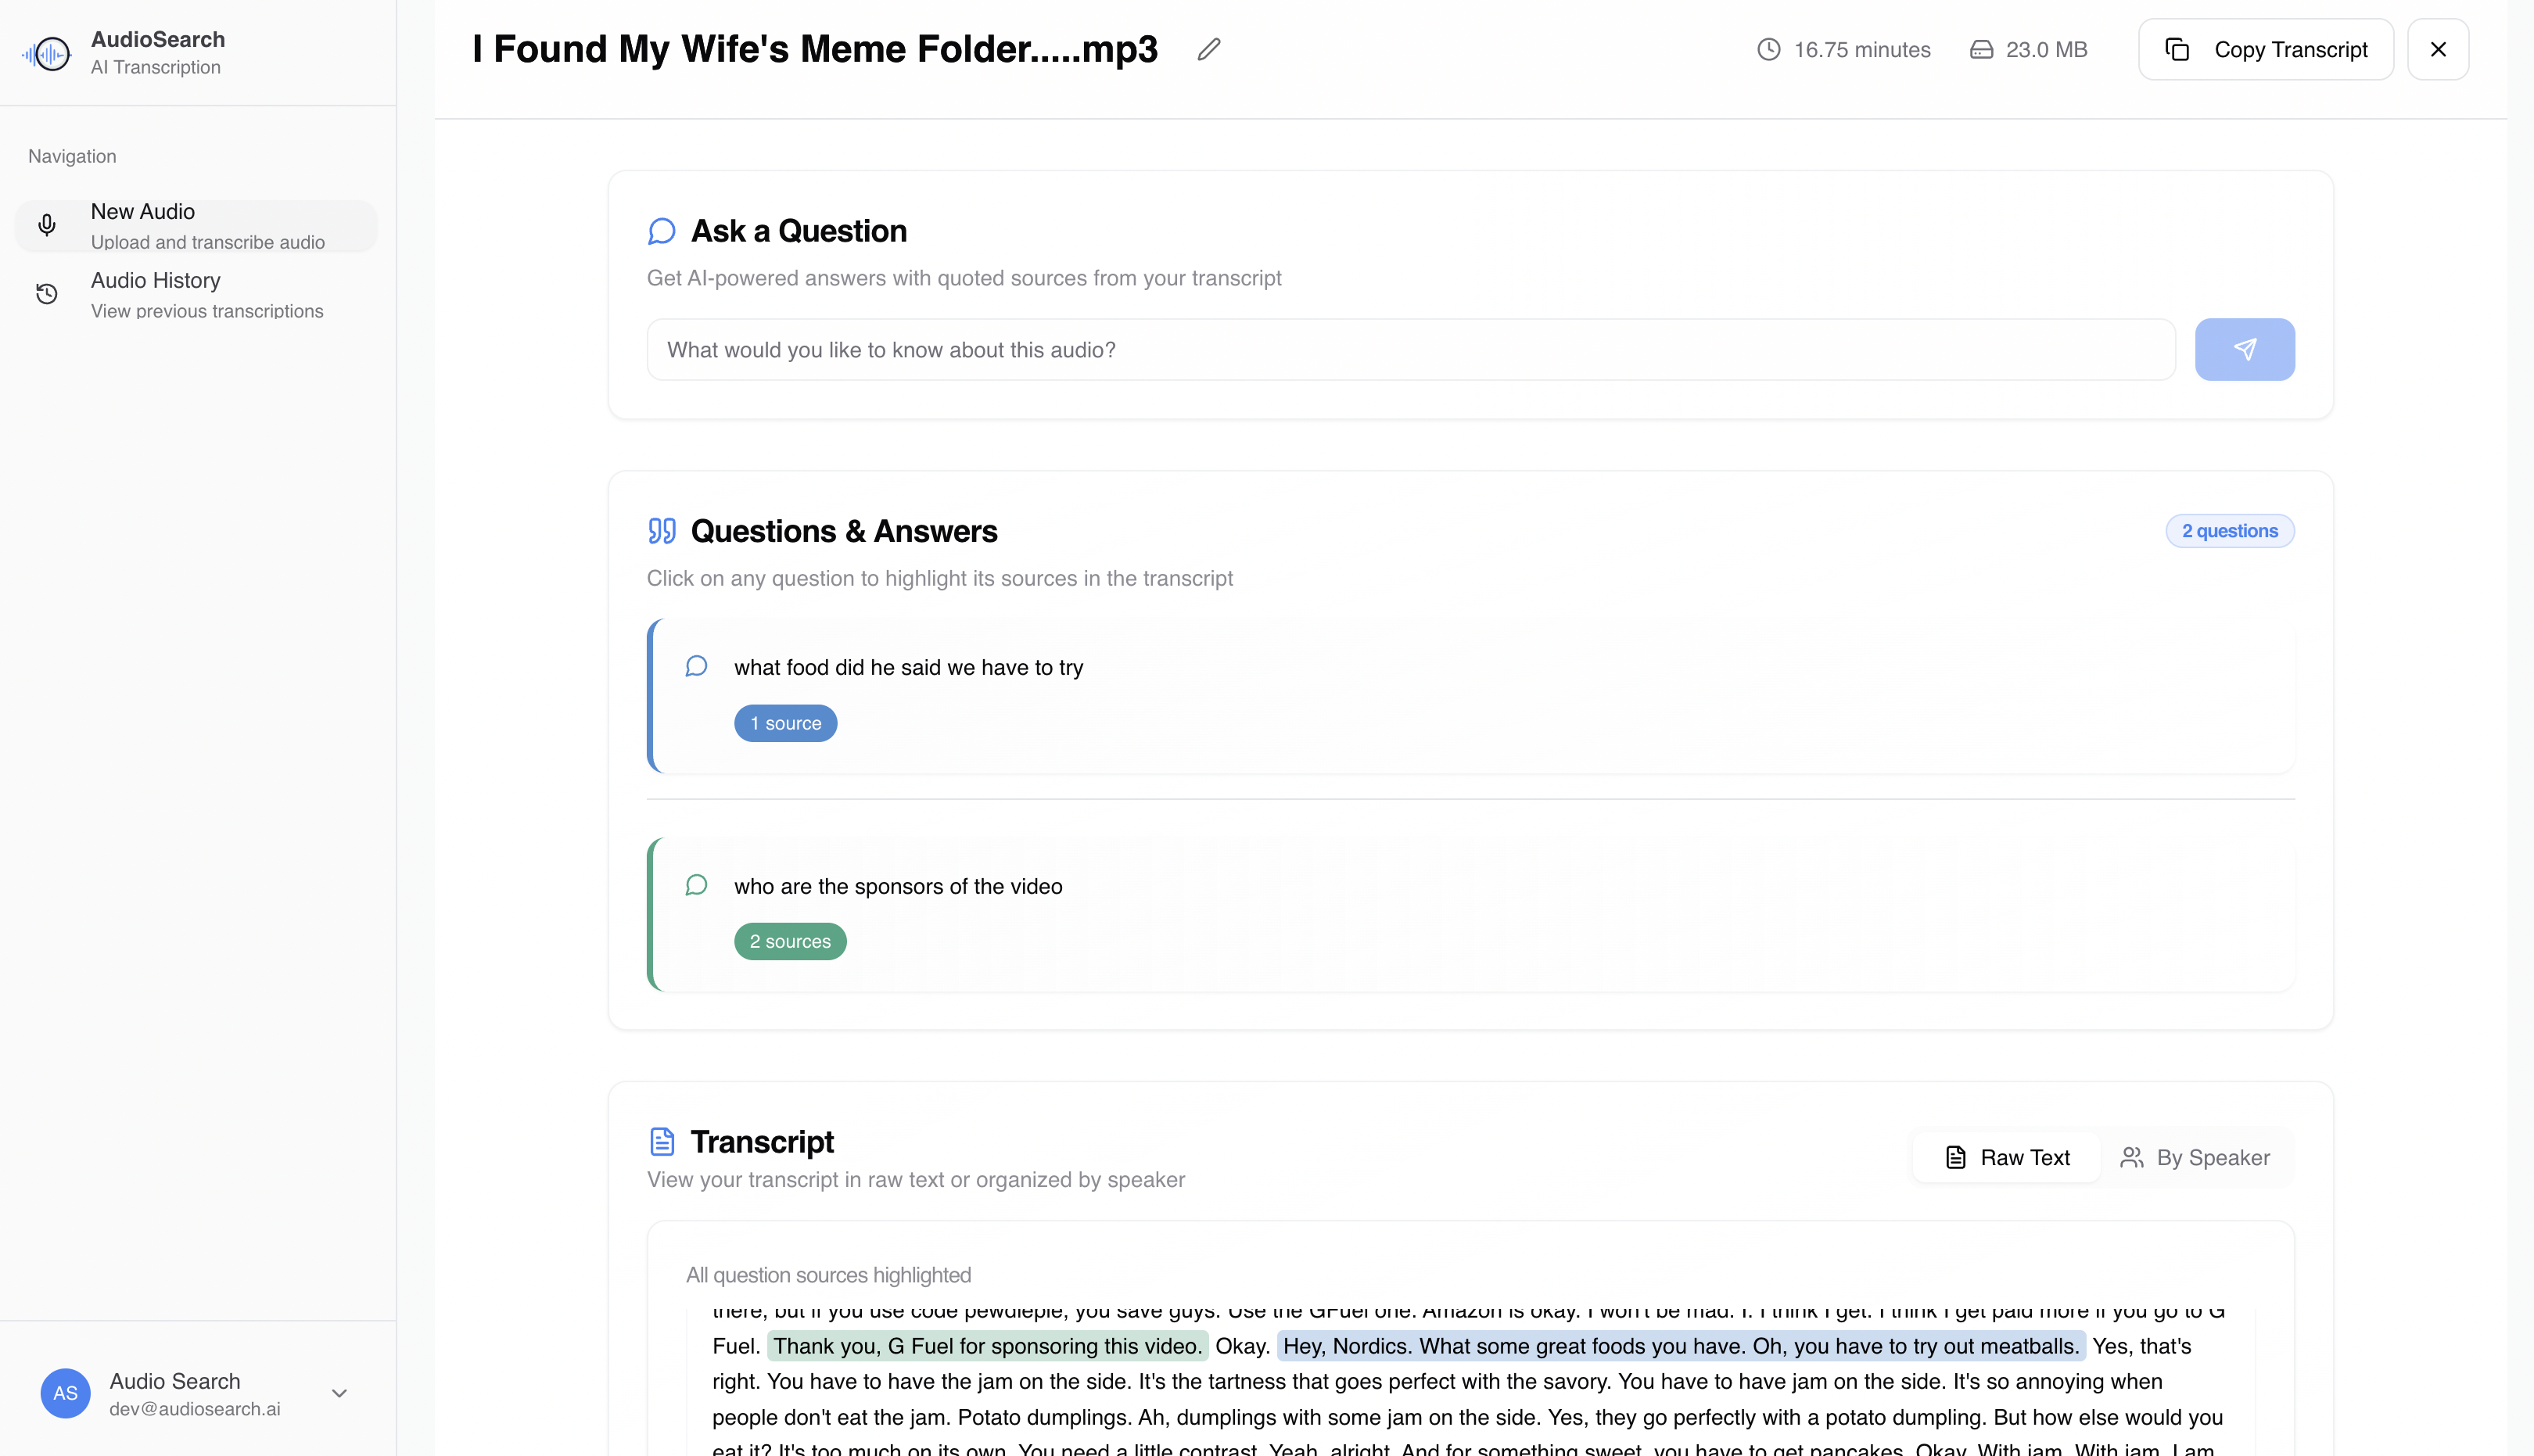Image resolution: width=2534 pixels, height=1456 pixels.
Task: Switch to the Raw Text tab
Action: (x=2007, y=1157)
